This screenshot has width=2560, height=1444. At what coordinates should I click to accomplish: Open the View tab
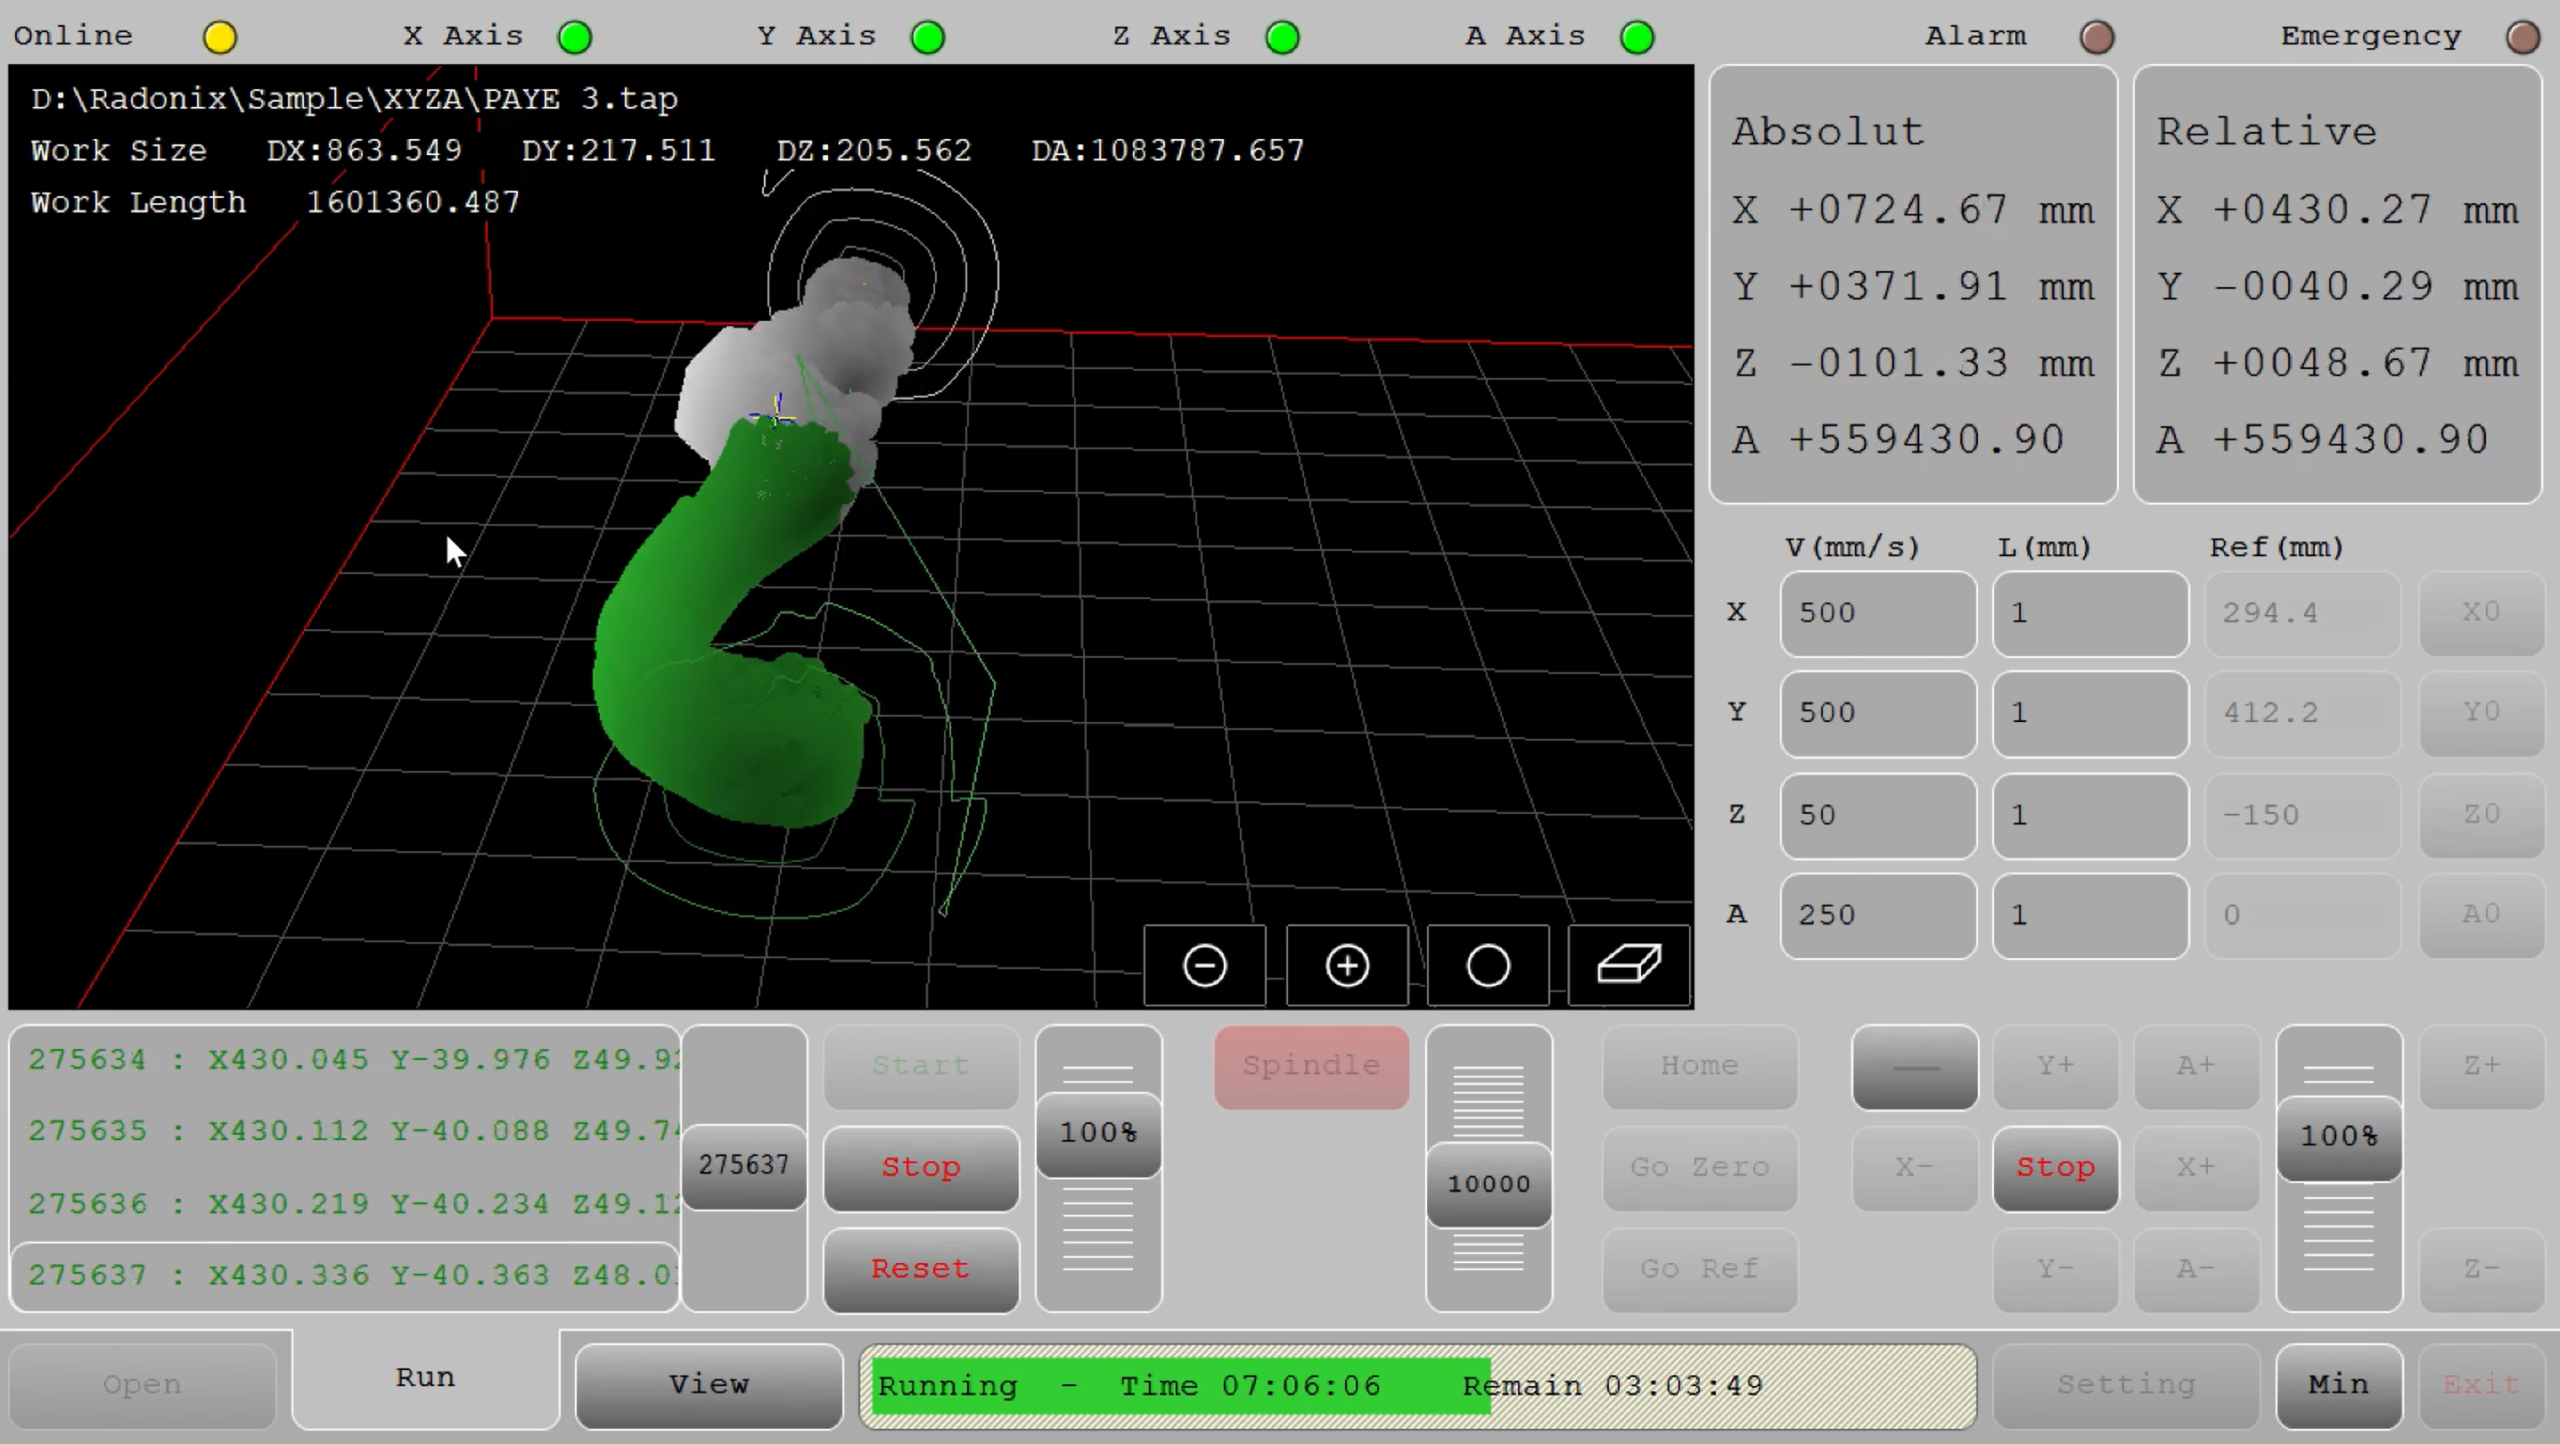[709, 1385]
